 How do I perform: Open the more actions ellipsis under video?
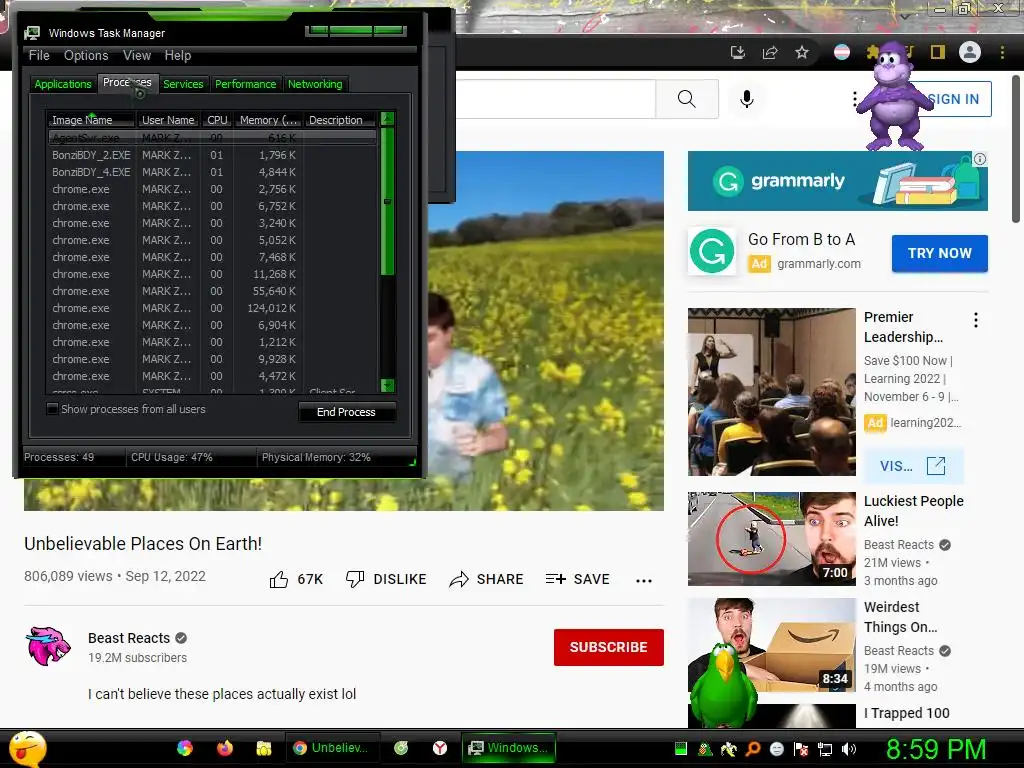click(644, 581)
